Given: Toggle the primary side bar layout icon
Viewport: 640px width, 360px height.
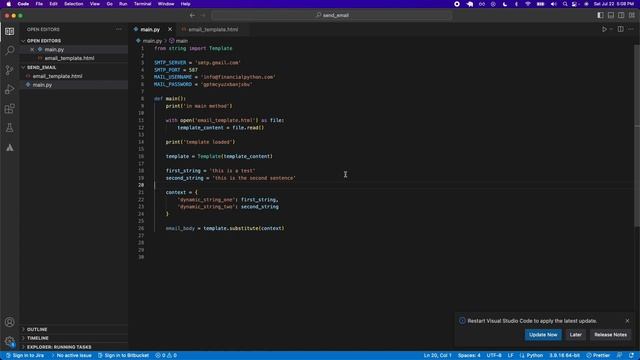Looking at the screenshot, I should (x=600, y=15).
